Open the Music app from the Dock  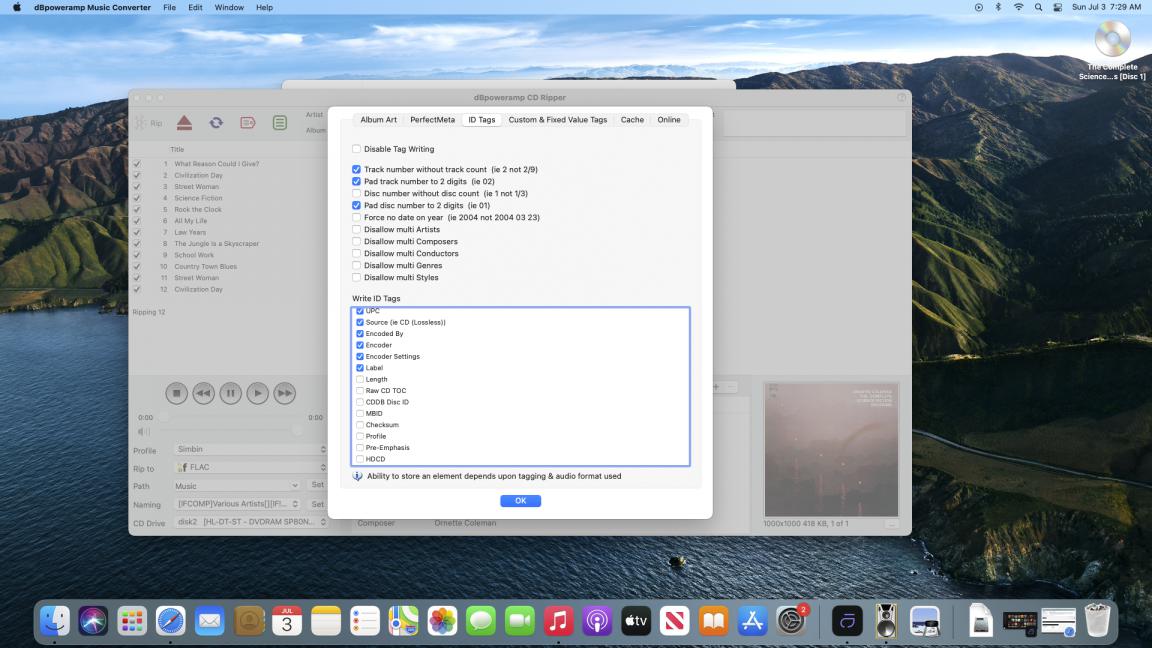[x=558, y=621]
